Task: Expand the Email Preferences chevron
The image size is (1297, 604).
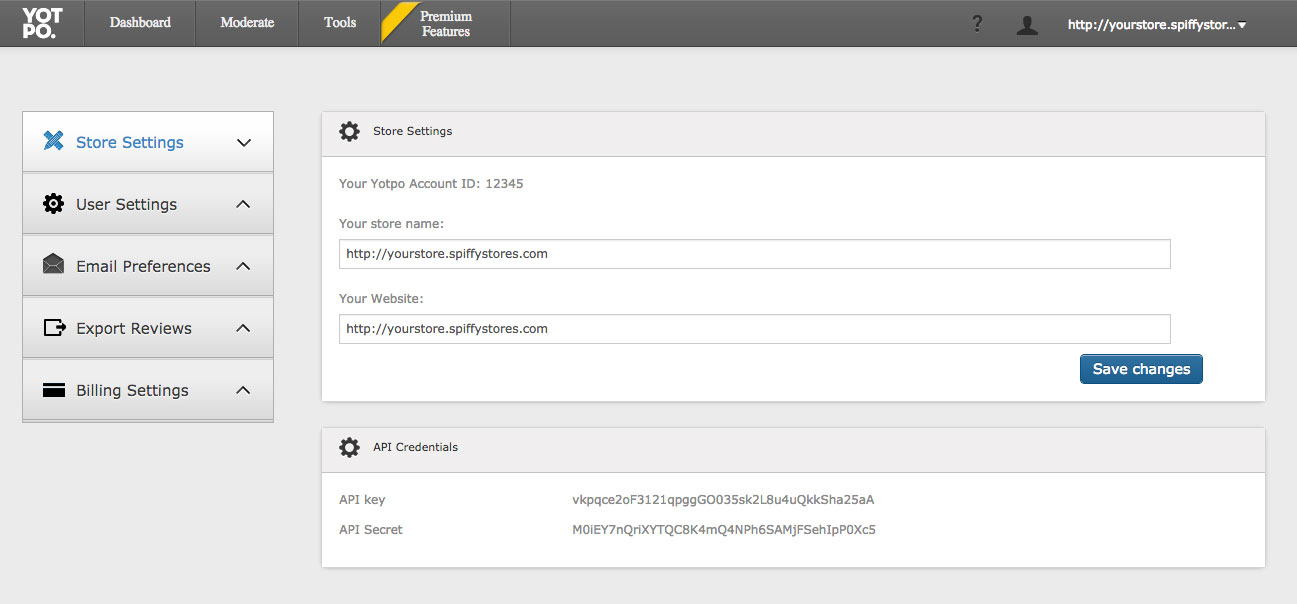Action: [x=243, y=266]
